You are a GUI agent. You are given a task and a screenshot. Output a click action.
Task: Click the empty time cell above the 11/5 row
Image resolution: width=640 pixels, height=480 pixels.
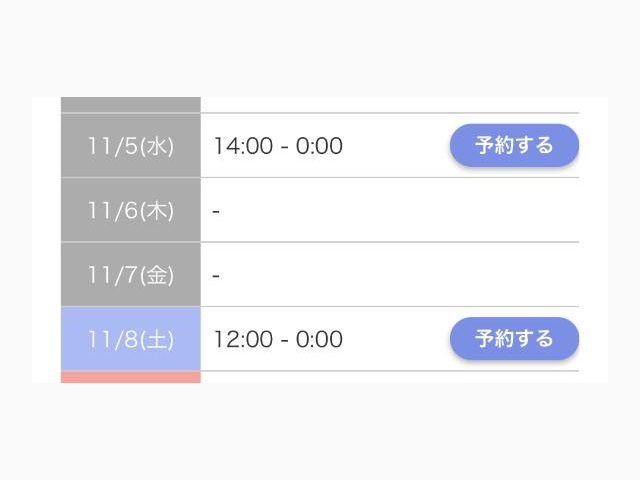click(388, 104)
